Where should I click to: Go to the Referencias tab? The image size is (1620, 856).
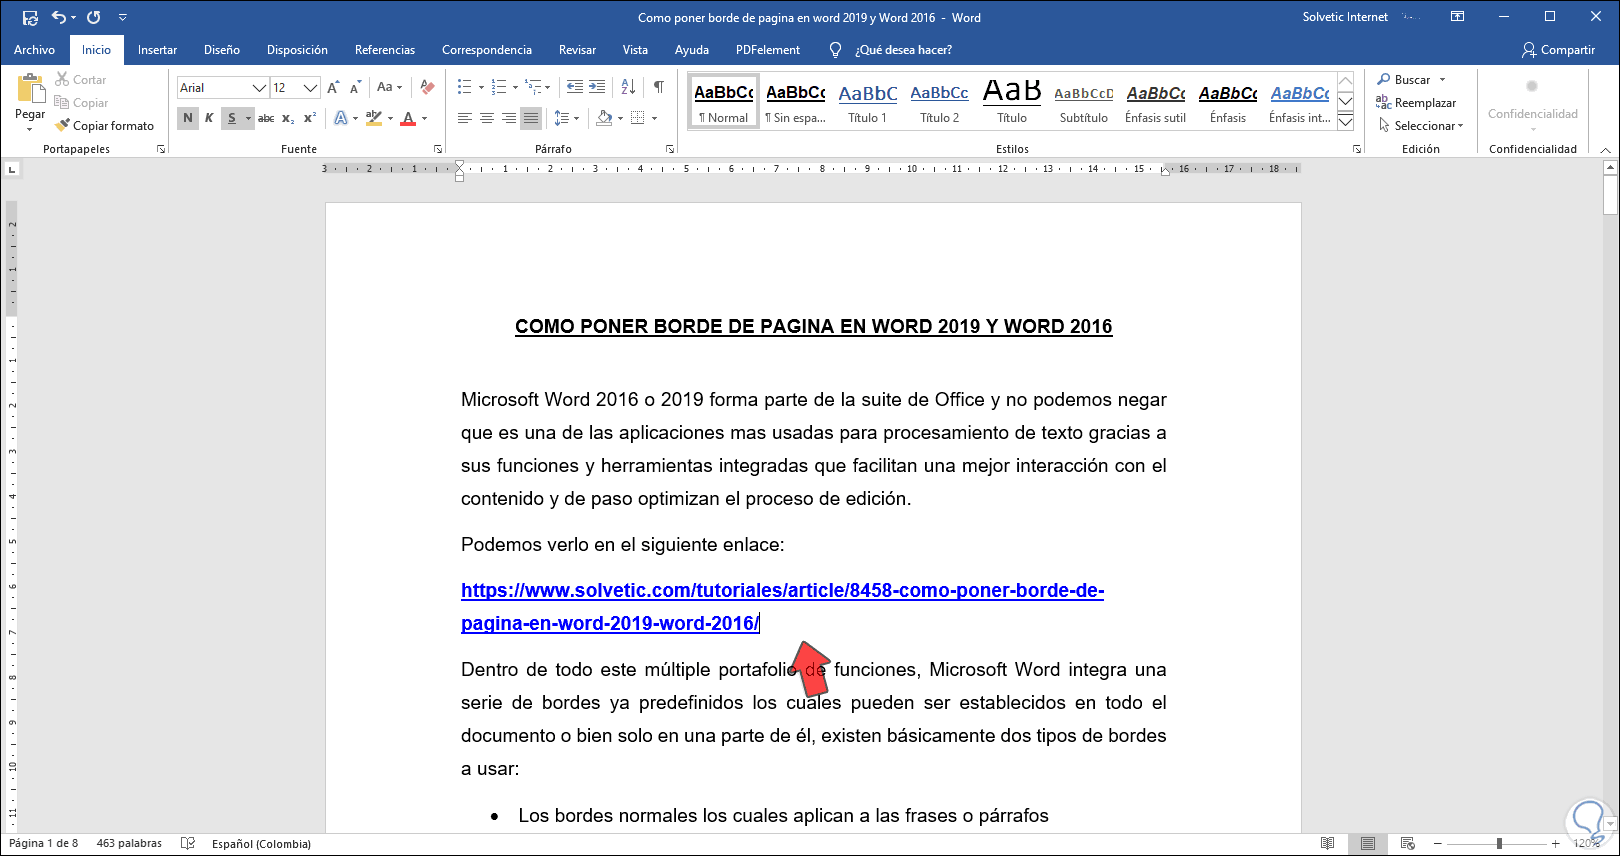pyautogui.click(x=385, y=50)
